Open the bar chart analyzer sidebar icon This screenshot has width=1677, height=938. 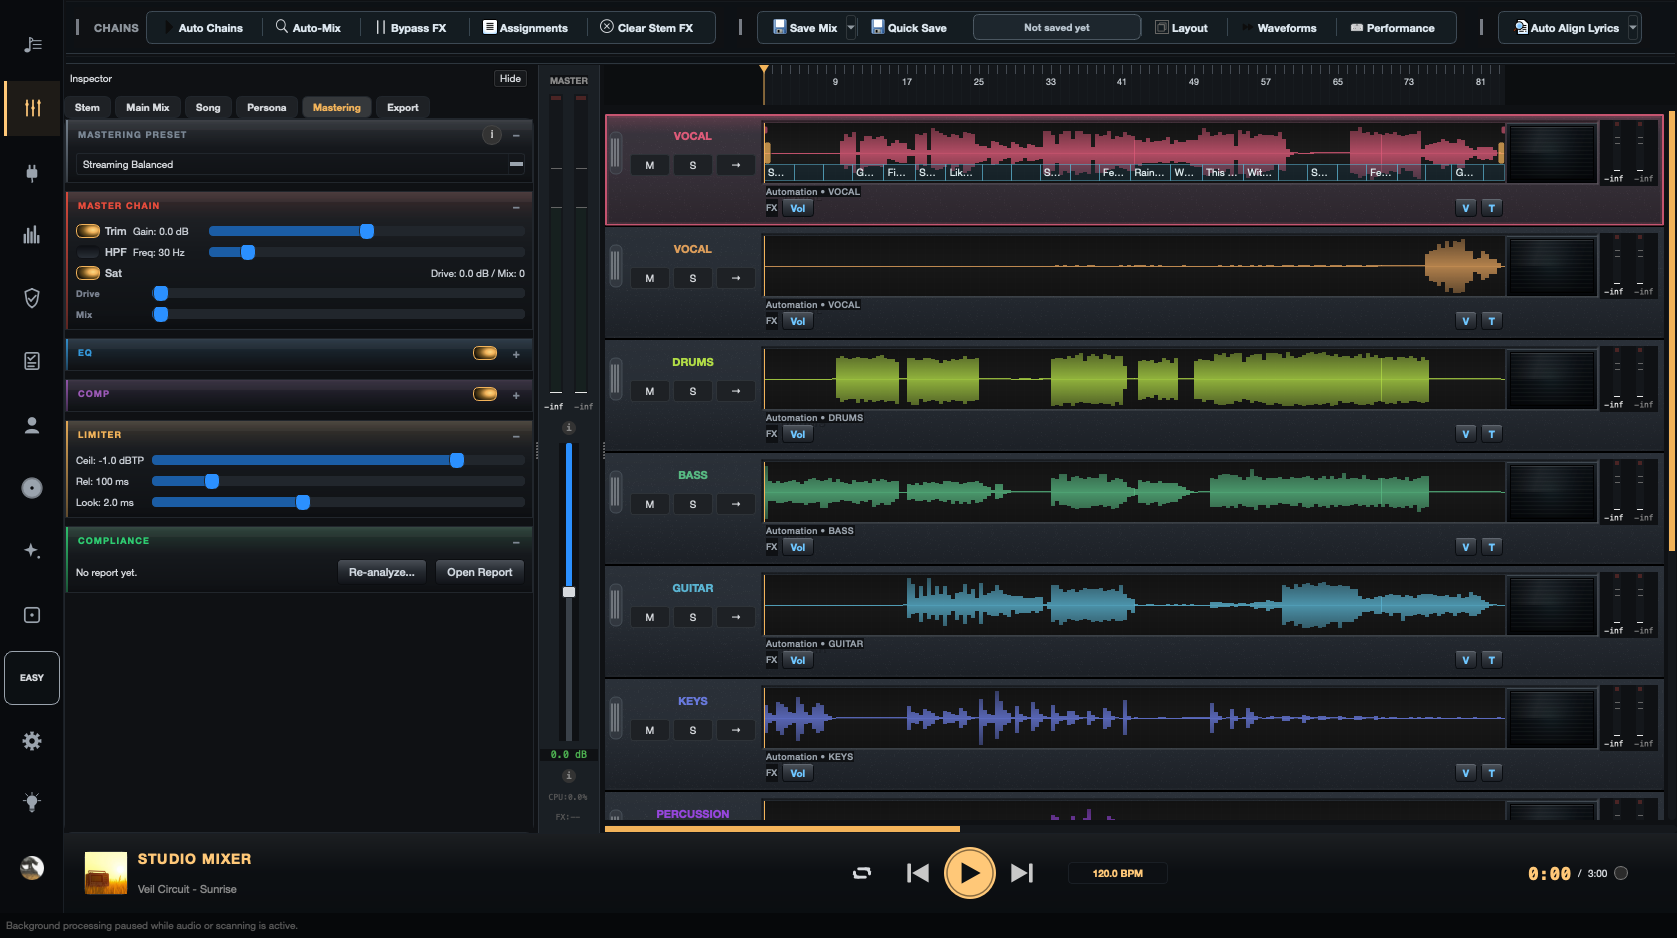pos(32,235)
